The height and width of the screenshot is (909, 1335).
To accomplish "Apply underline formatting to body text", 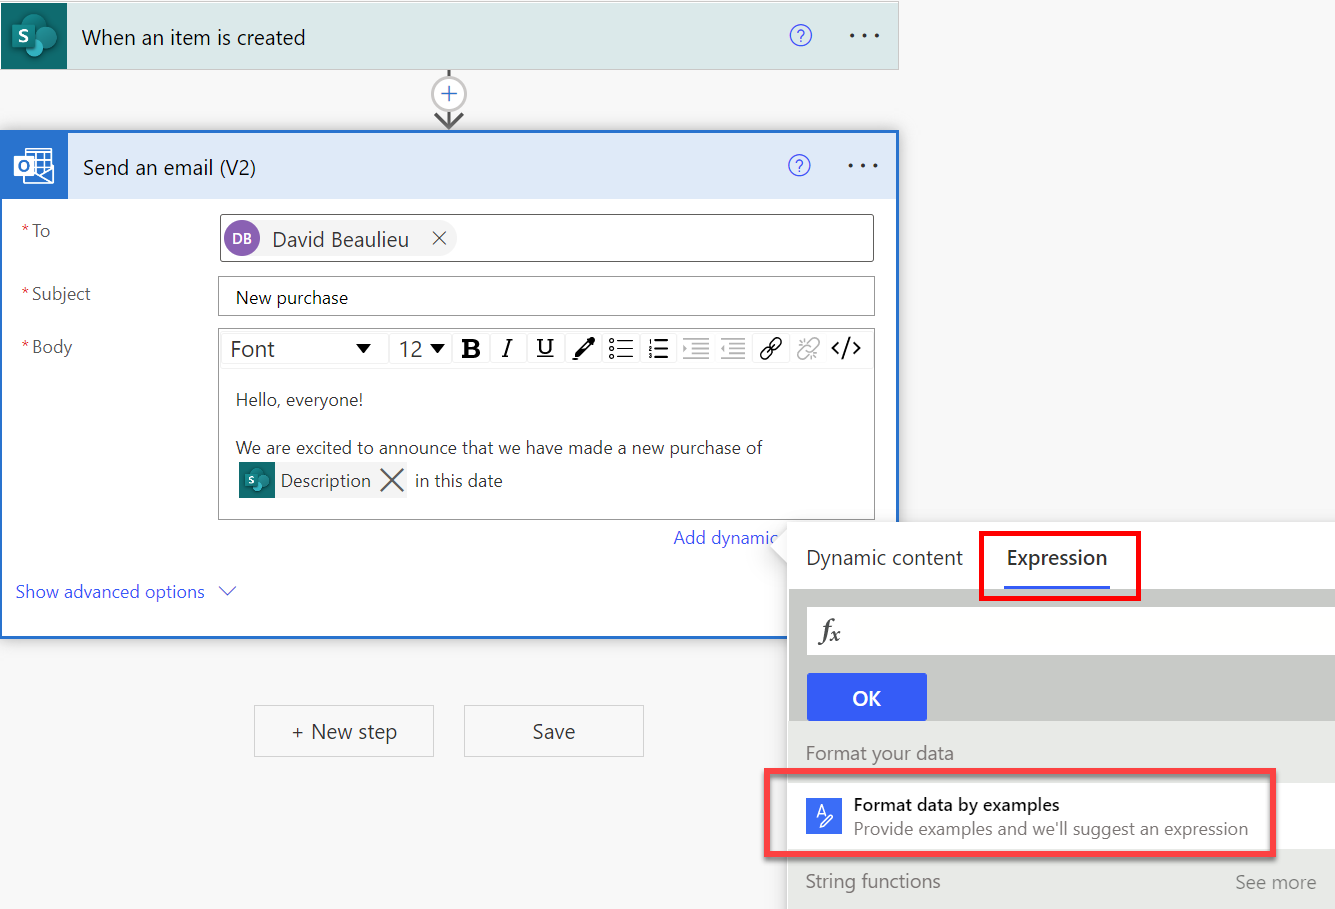I will [544, 348].
